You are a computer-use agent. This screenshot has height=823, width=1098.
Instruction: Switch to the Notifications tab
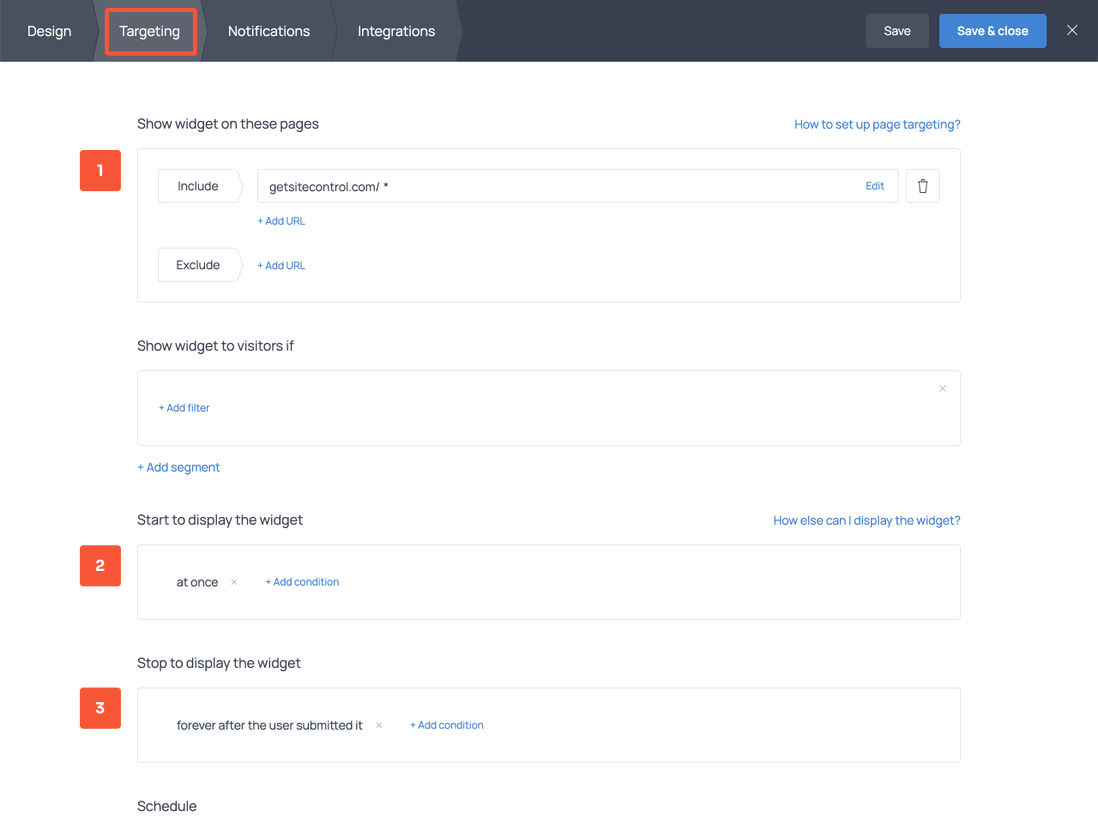268,31
